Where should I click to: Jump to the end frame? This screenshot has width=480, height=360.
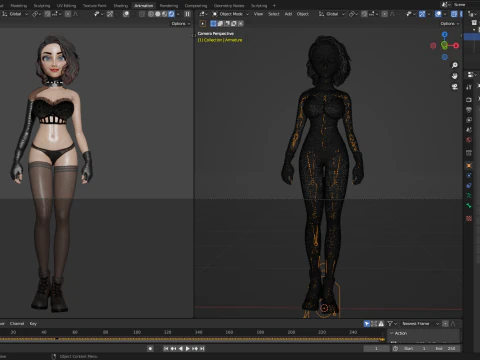tap(202, 349)
